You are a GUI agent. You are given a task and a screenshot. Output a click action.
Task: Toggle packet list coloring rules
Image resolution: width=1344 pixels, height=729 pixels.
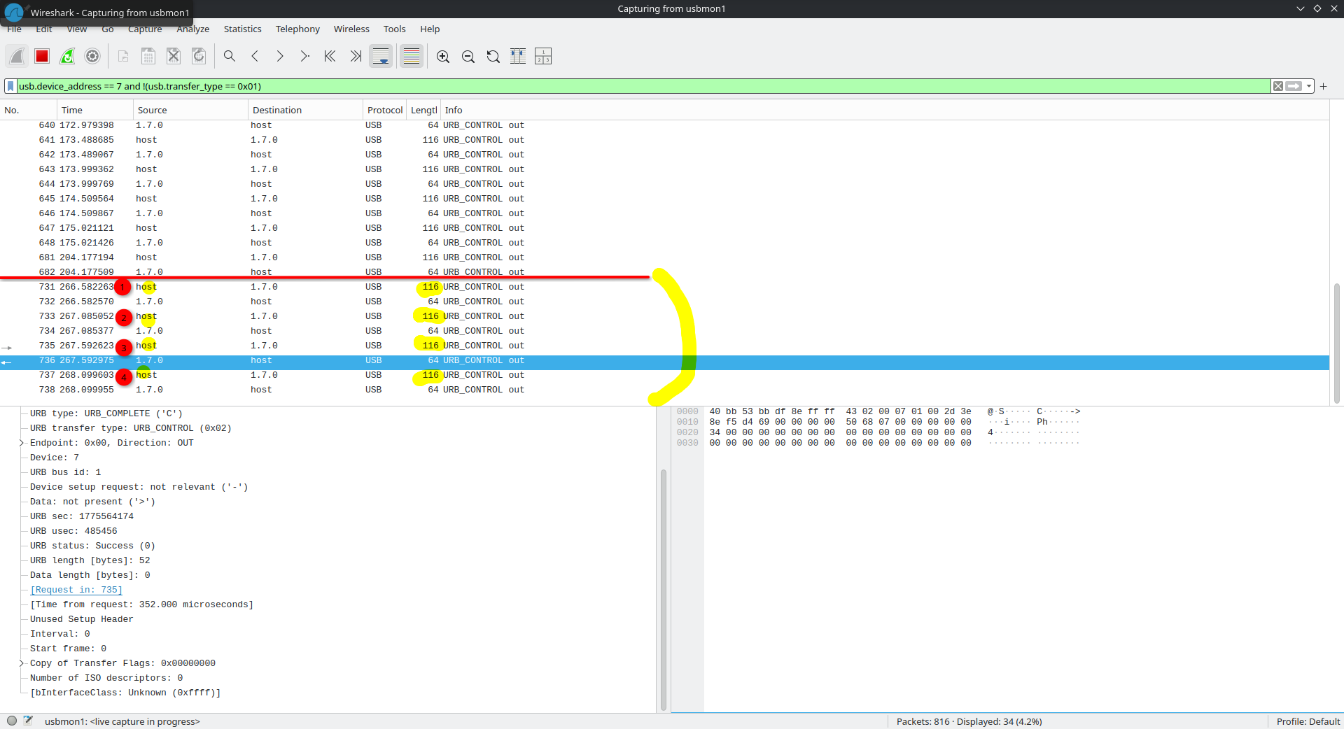tap(411, 57)
